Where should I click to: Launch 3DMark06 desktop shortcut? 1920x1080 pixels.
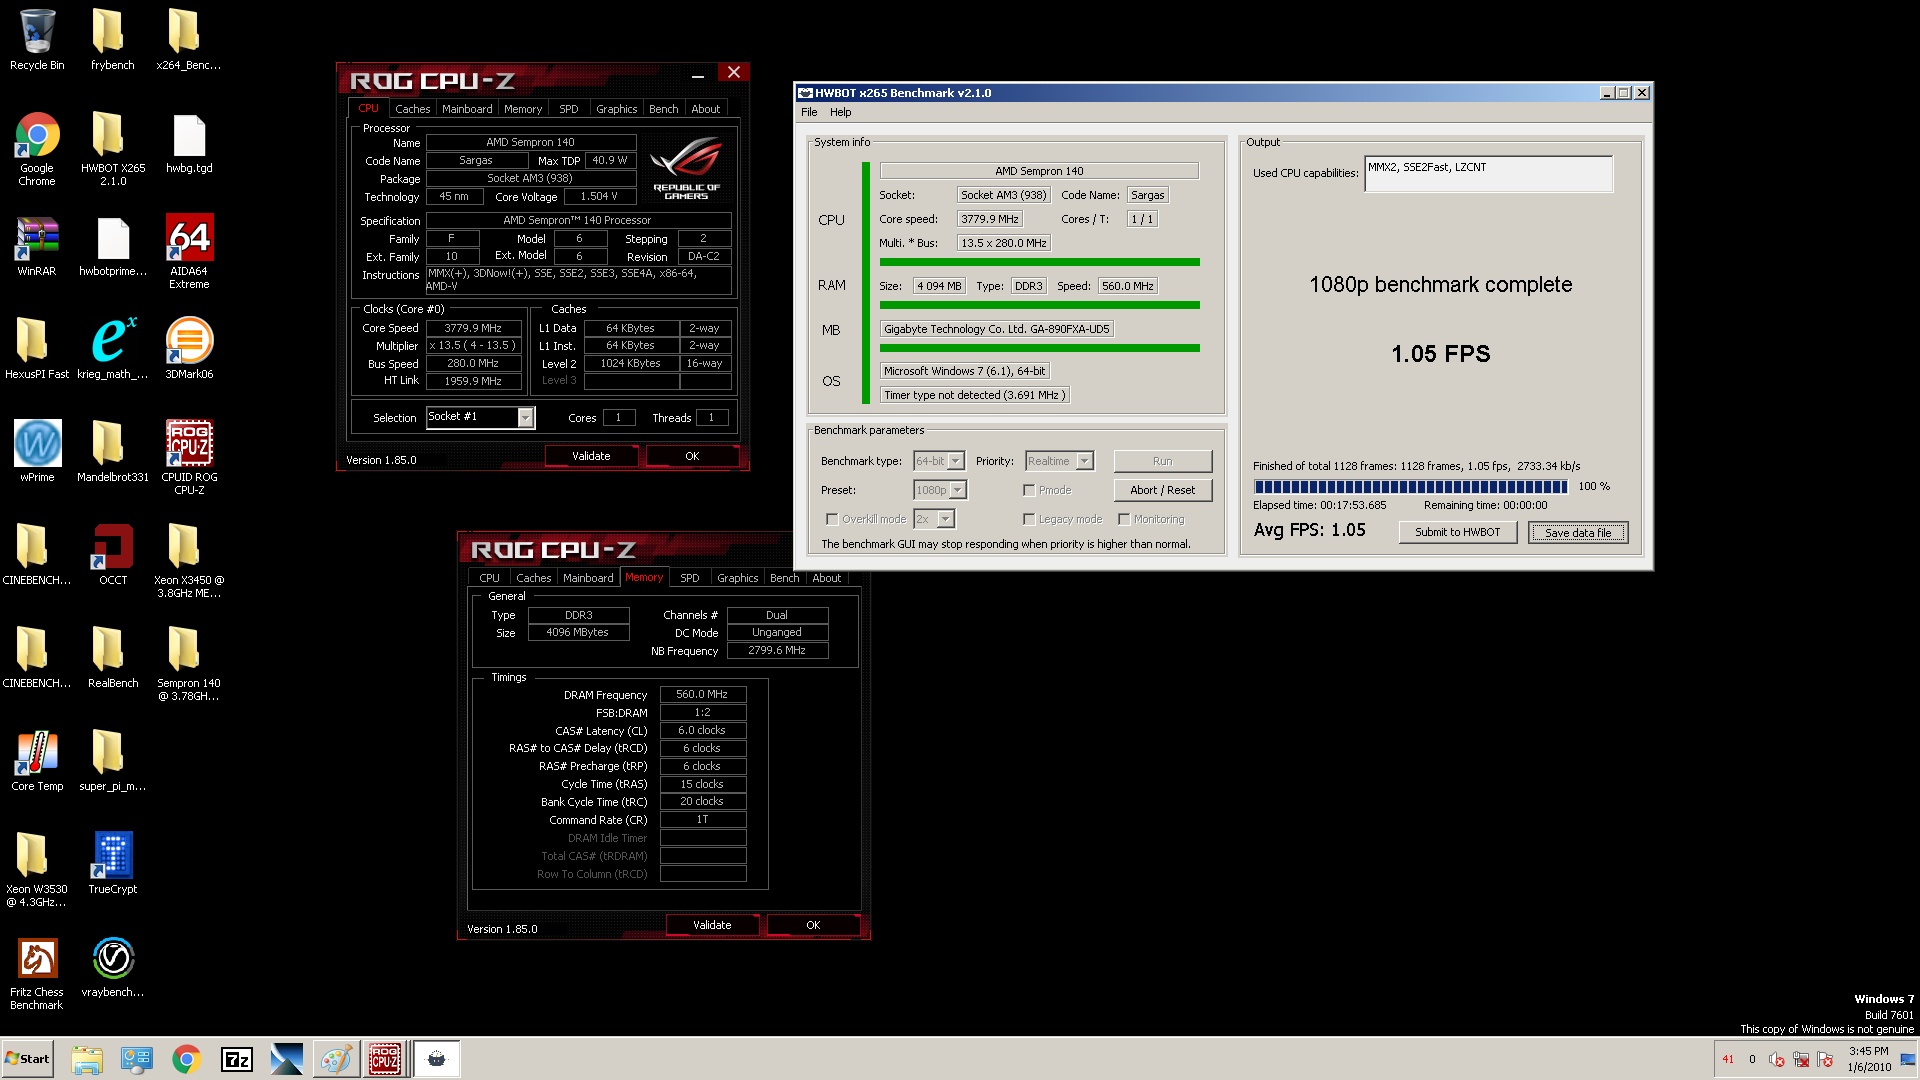pyautogui.click(x=189, y=348)
